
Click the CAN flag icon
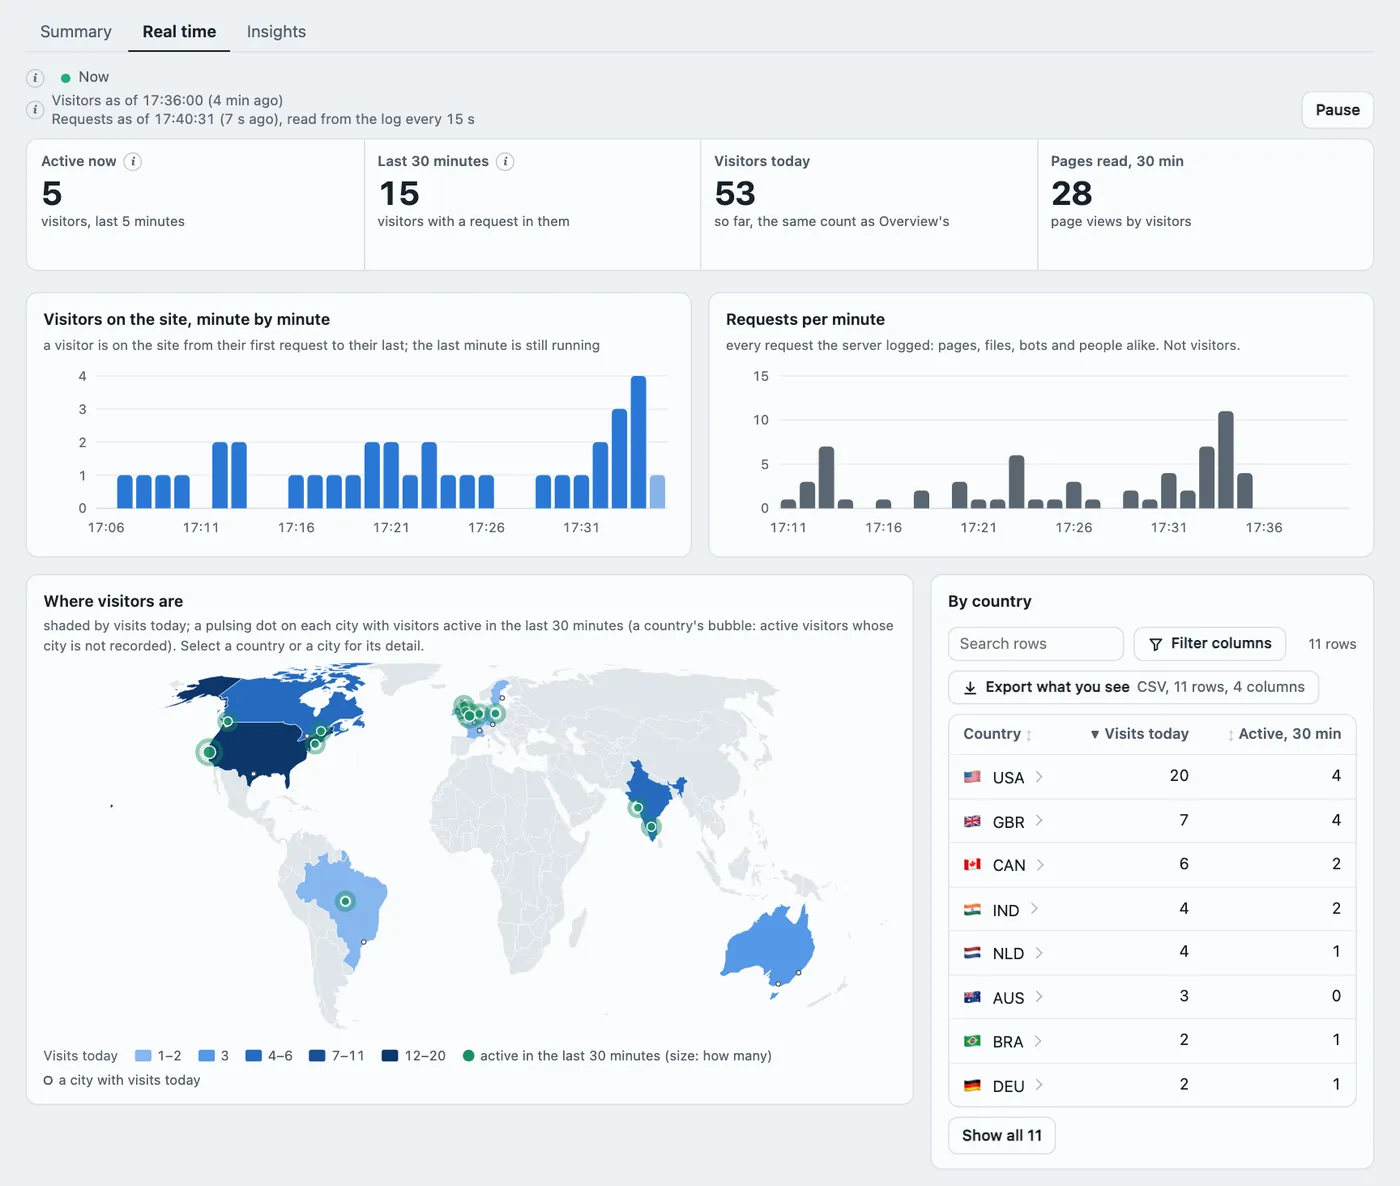click(x=972, y=865)
